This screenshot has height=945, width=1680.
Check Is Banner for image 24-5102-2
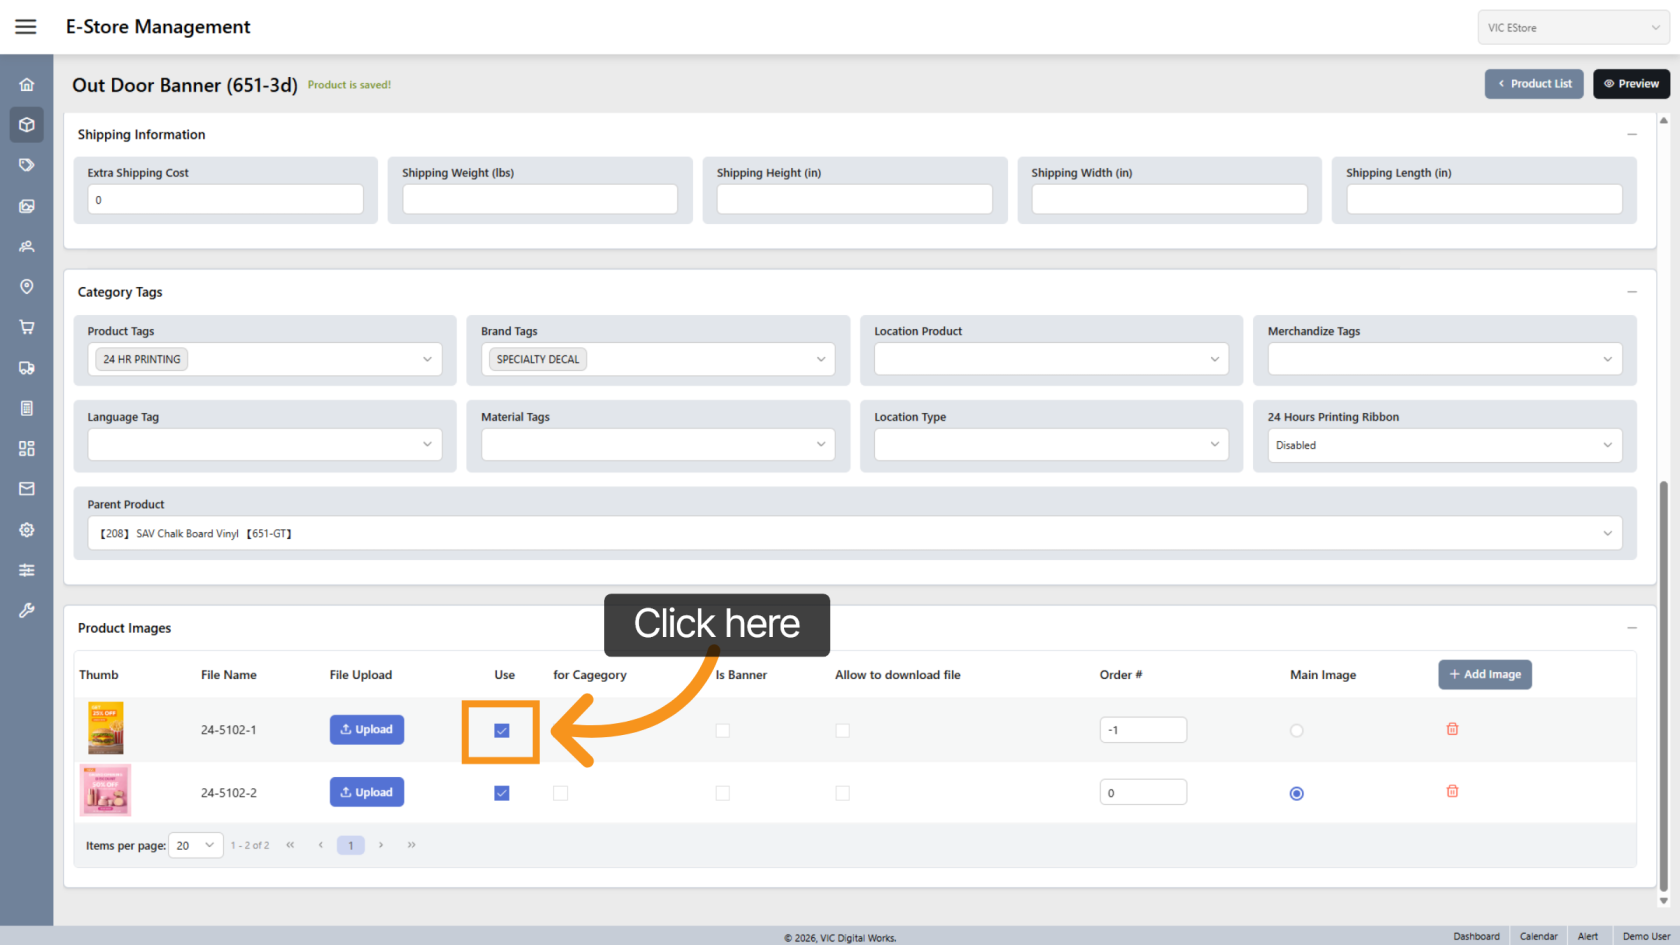click(x=722, y=793)
